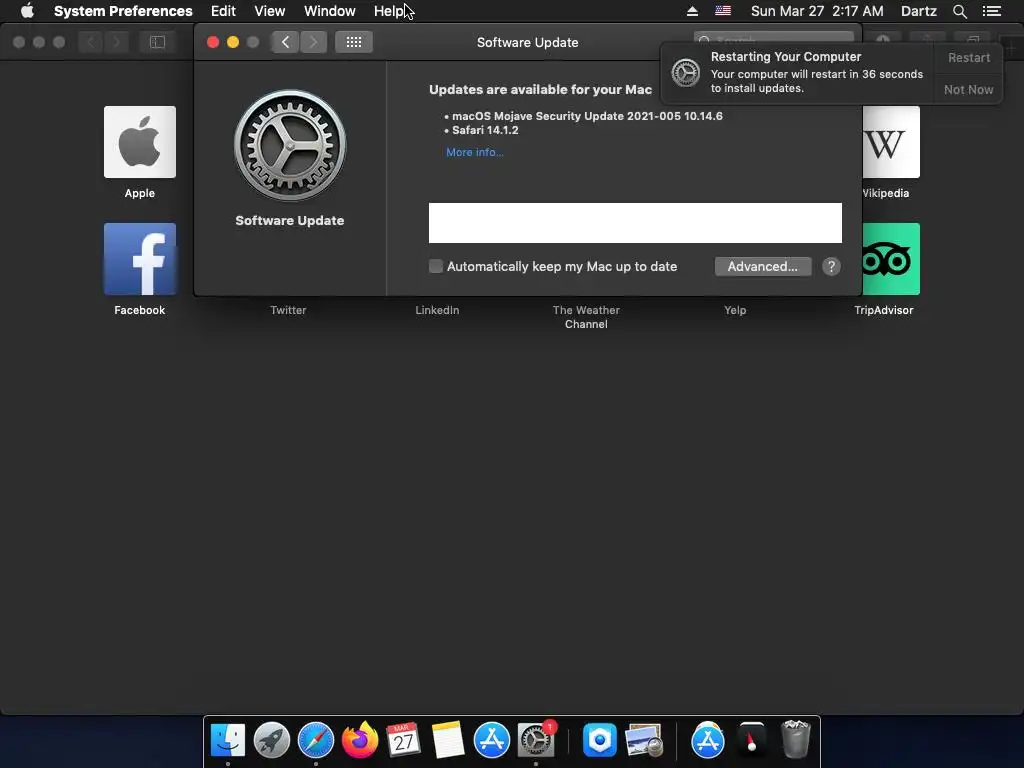Open the Help menu

[389, 11]
